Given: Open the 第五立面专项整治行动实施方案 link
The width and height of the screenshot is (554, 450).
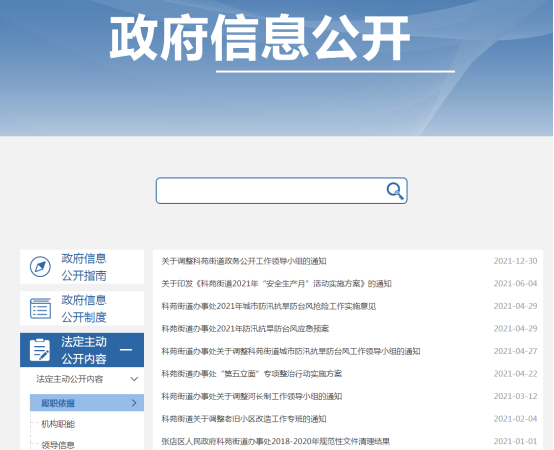Looking at the screenshot, I should click(252, 374).
